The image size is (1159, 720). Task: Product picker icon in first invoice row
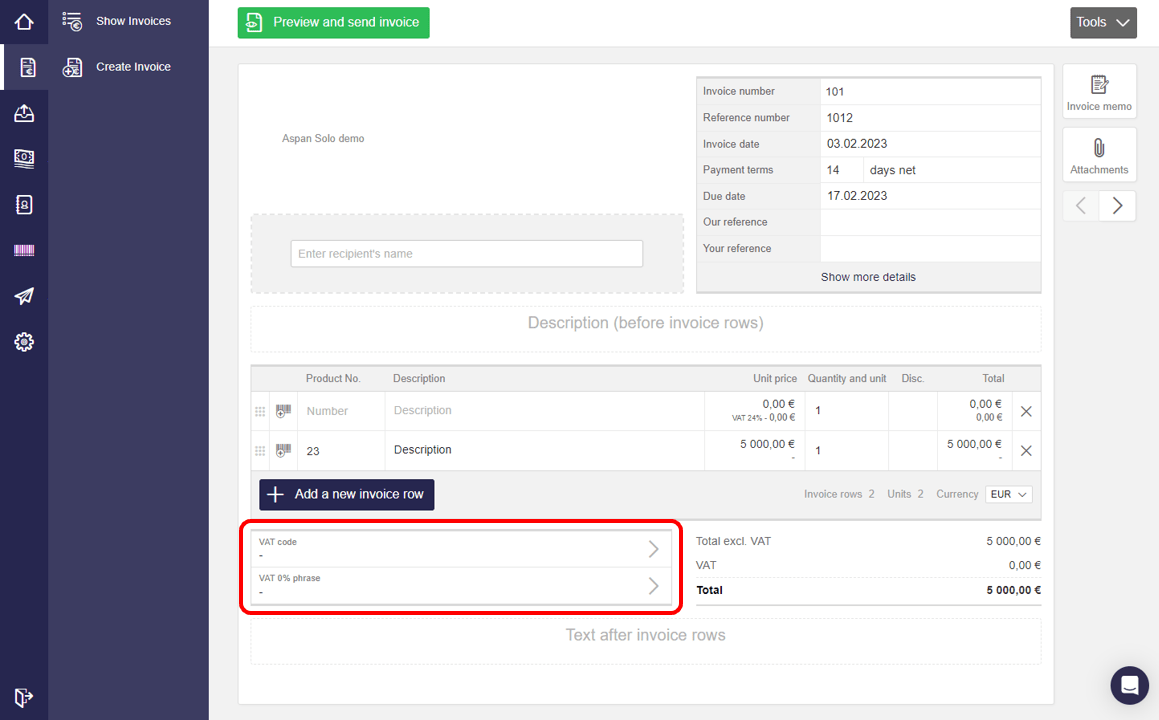click(283, 411)
